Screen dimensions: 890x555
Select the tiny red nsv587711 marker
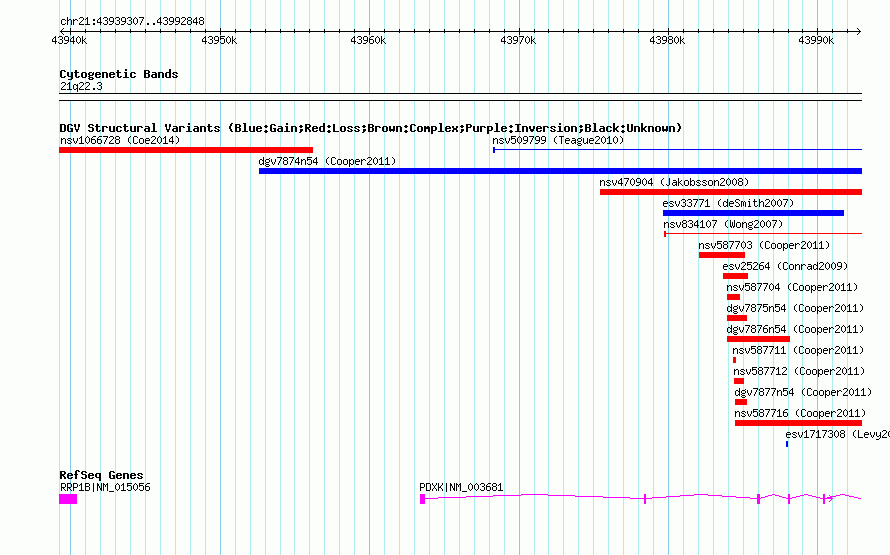(x=734, y=360)
